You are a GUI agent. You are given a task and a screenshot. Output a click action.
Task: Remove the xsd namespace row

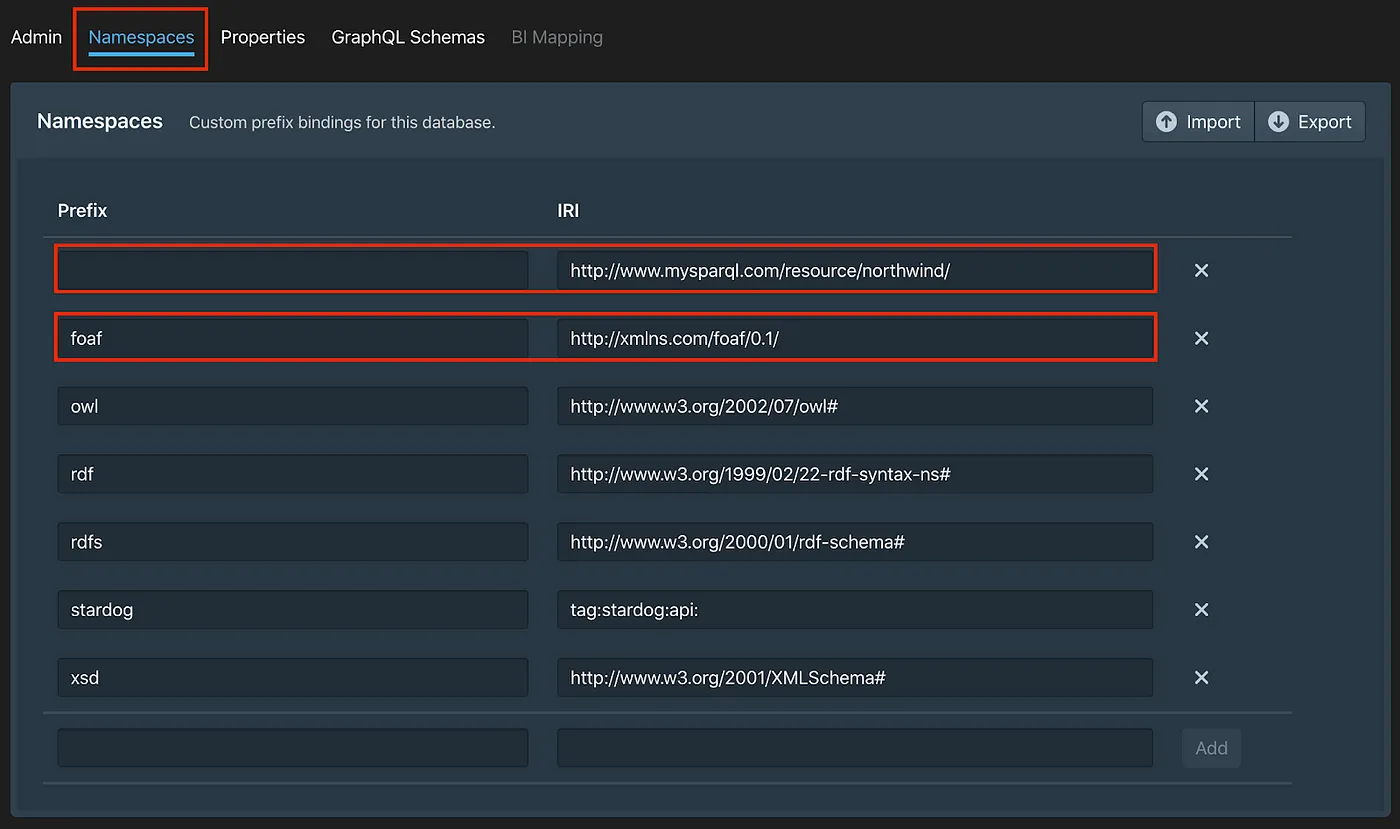pyautogui.click(x=1202, y=678)
